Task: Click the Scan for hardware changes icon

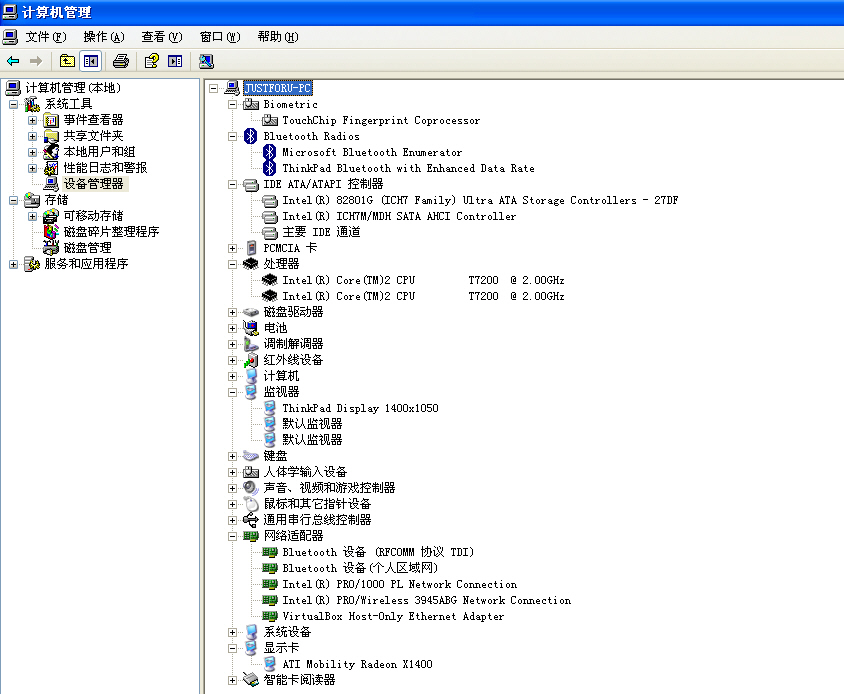Action: [x=206, y=61]
